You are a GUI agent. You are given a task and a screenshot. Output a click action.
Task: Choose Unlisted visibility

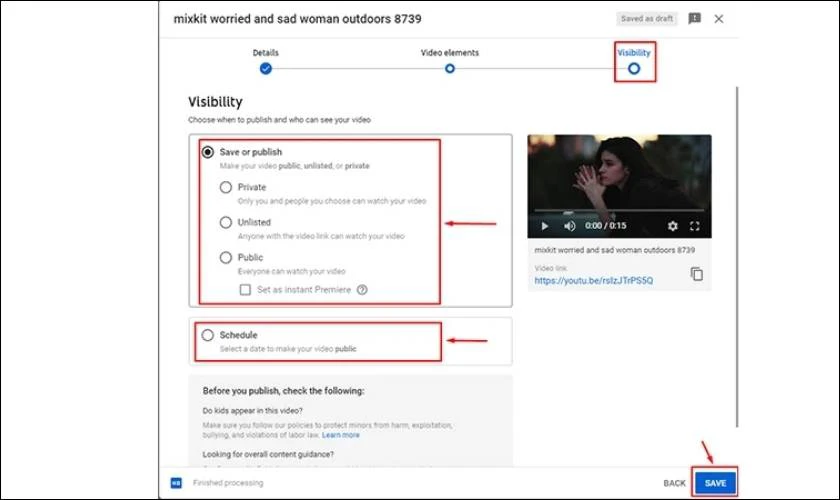[226, 222]
